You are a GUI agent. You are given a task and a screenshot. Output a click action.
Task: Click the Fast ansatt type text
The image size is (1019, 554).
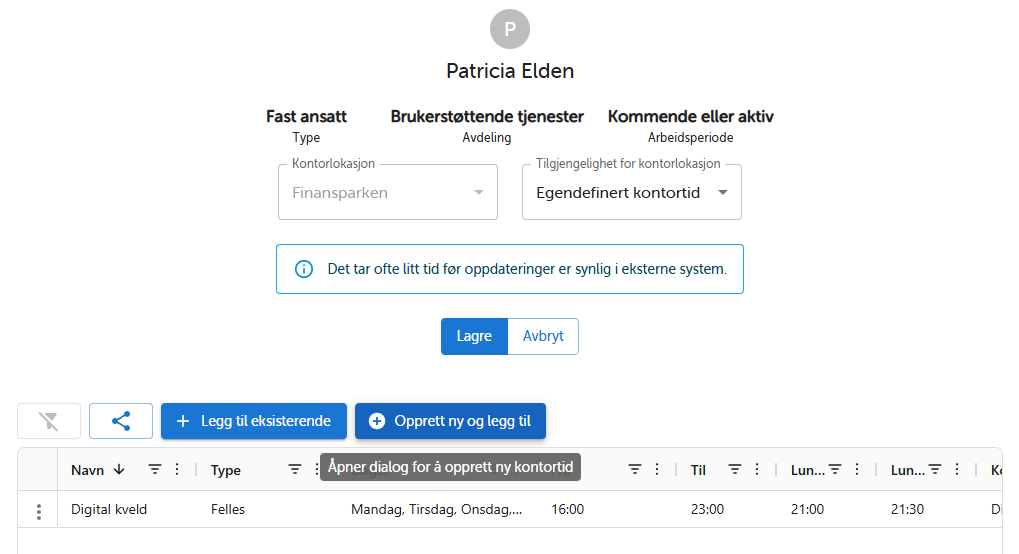click(306, 116)
